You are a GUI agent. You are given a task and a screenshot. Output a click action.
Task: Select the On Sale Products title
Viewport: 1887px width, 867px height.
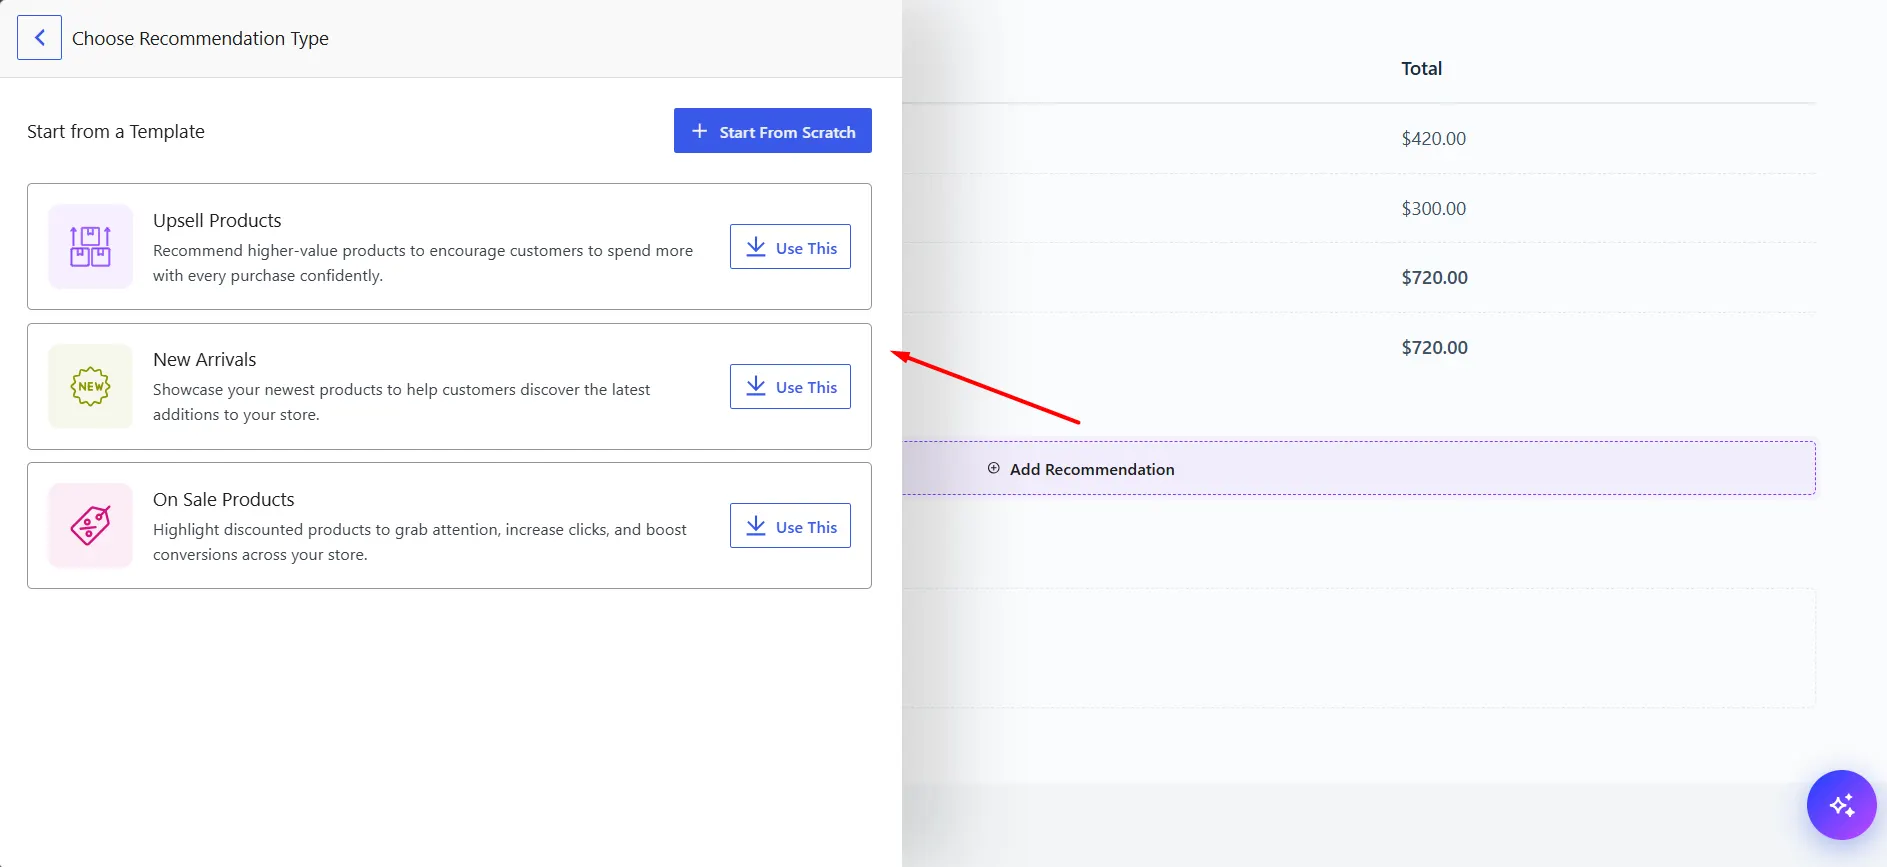coord(223,499)
